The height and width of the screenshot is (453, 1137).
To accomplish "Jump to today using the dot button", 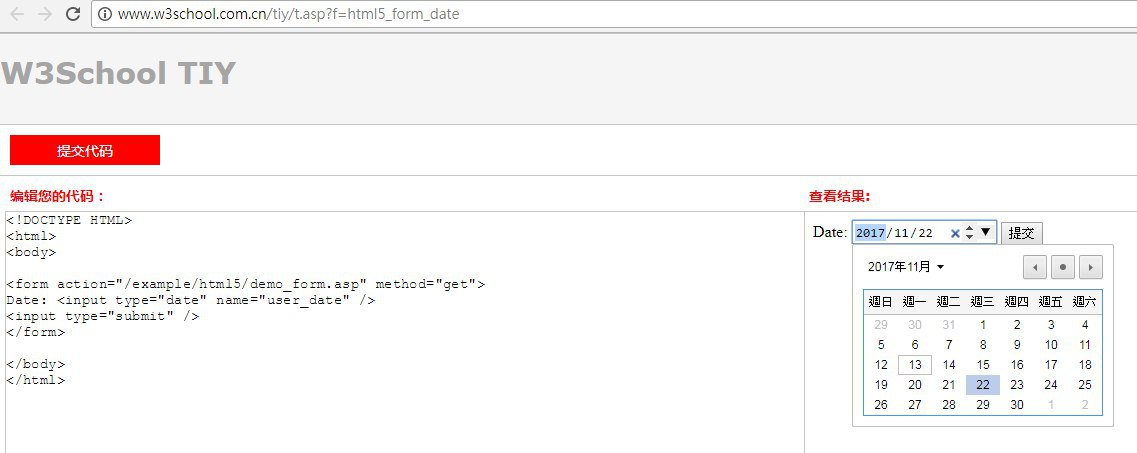I will click(x=1063, y=267).
